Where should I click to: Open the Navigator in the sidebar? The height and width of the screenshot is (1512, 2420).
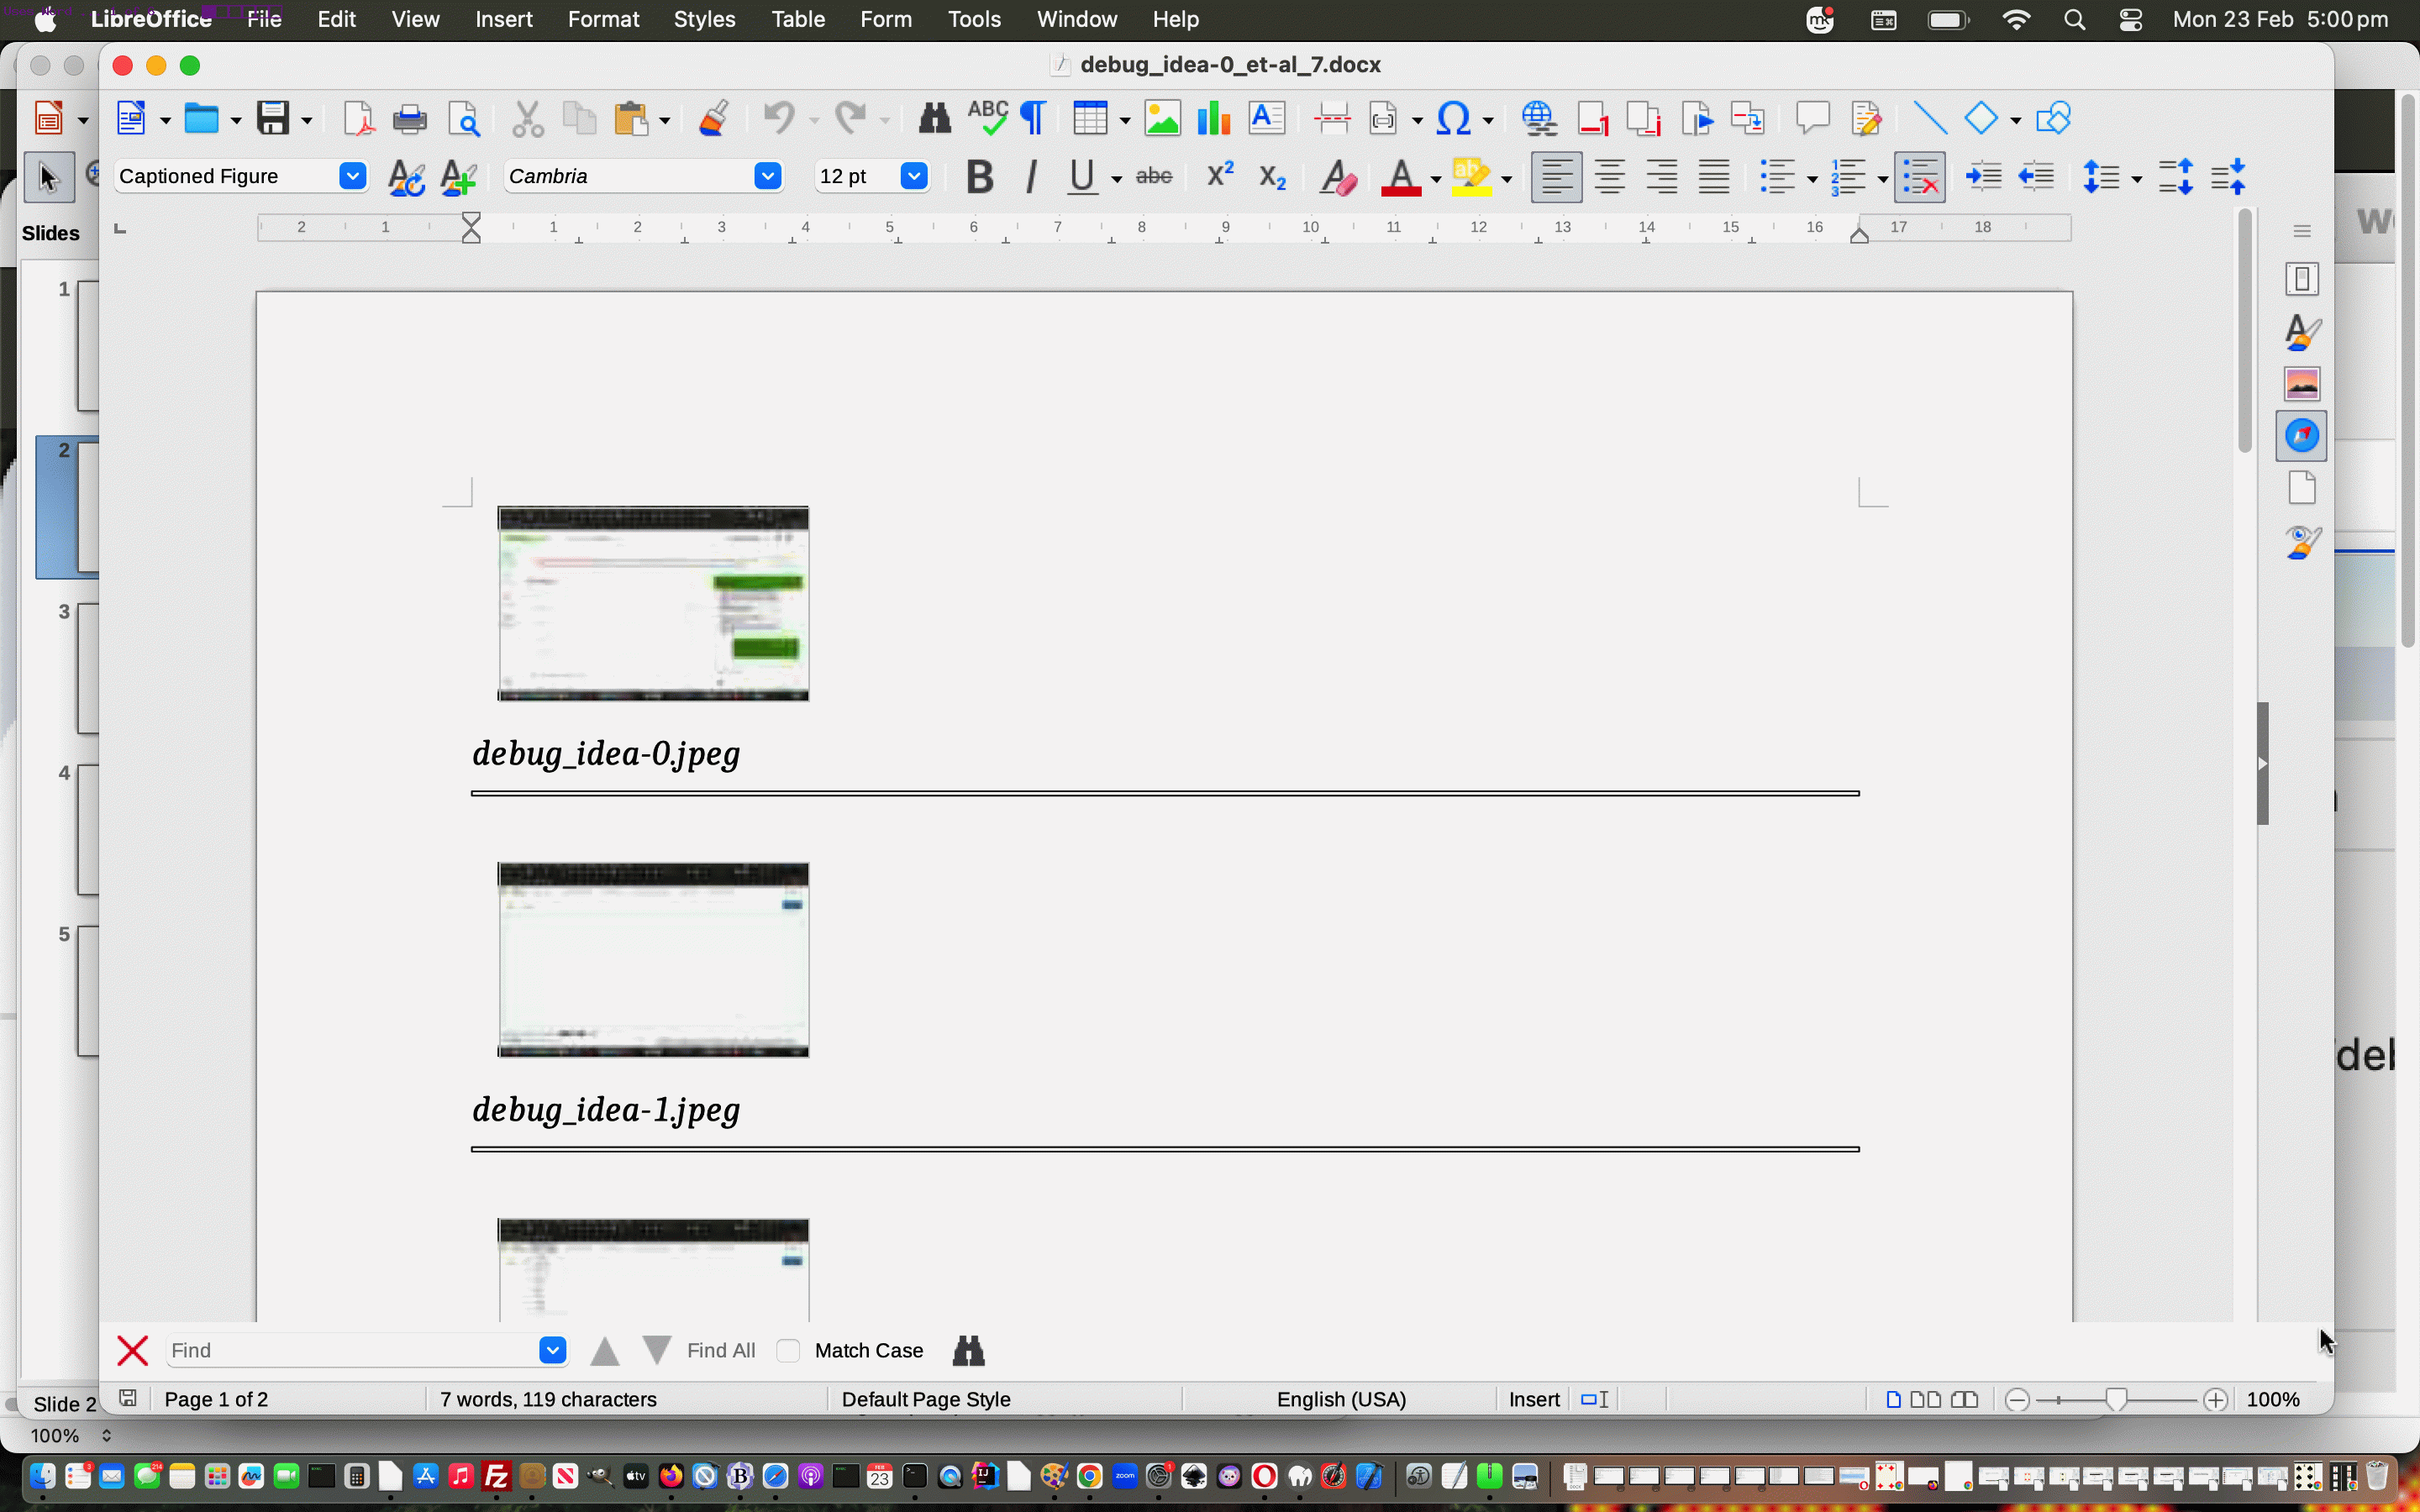[2301, 435]
